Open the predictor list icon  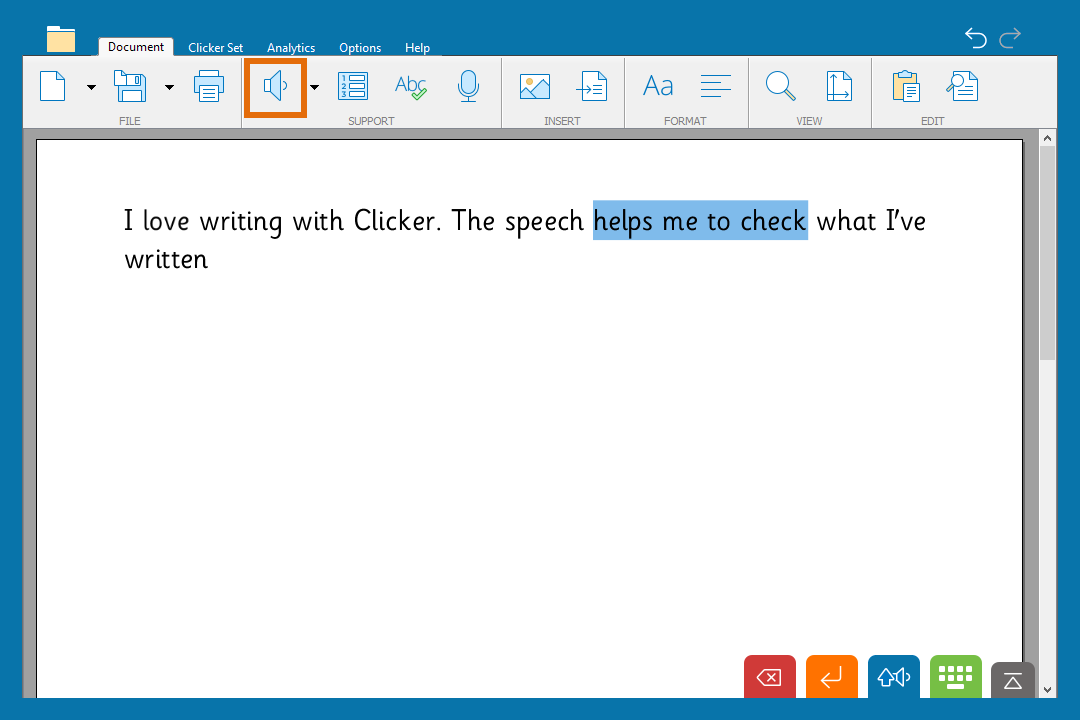pos(352,87)
